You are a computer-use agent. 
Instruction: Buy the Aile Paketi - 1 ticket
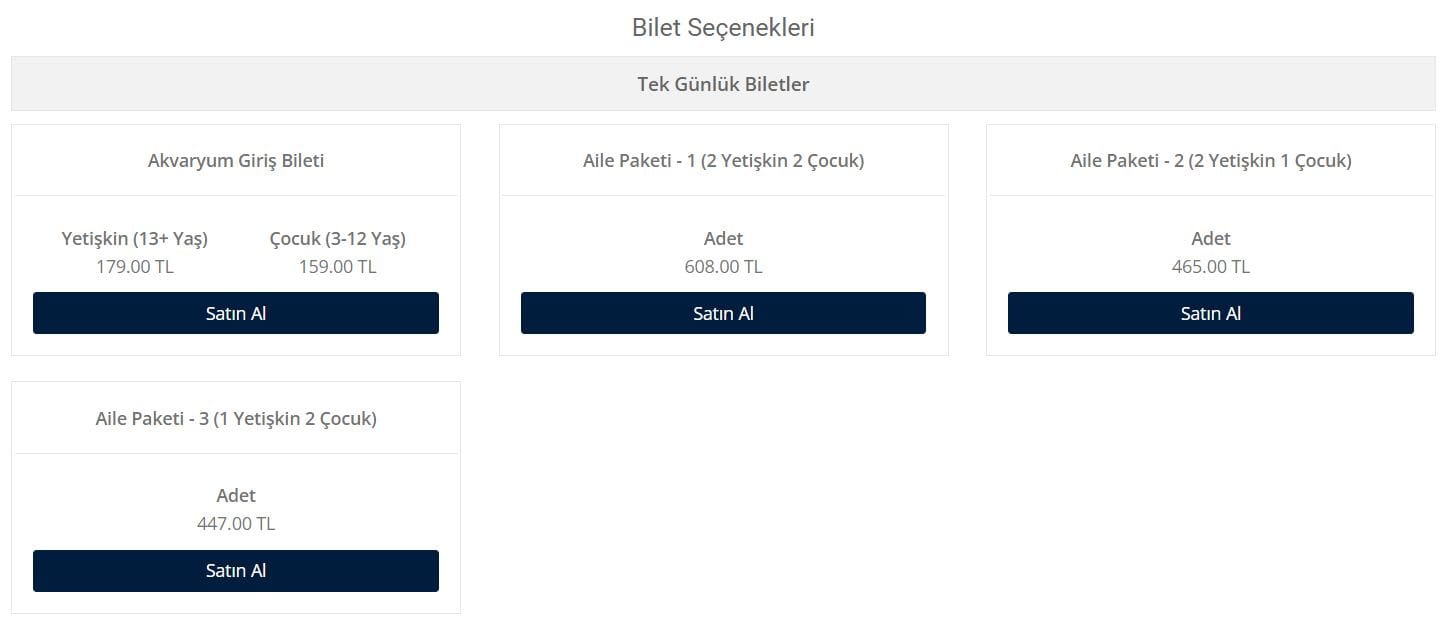(723, 313)
